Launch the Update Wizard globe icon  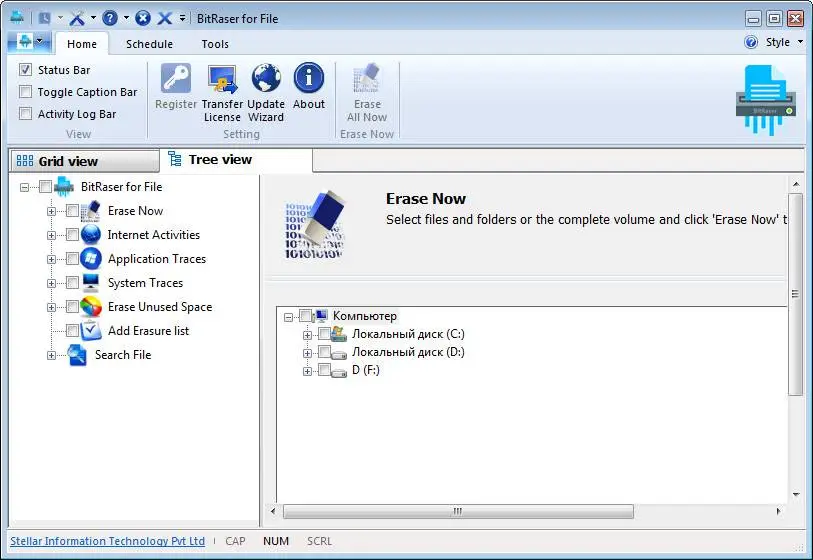[x=266, y=78]
